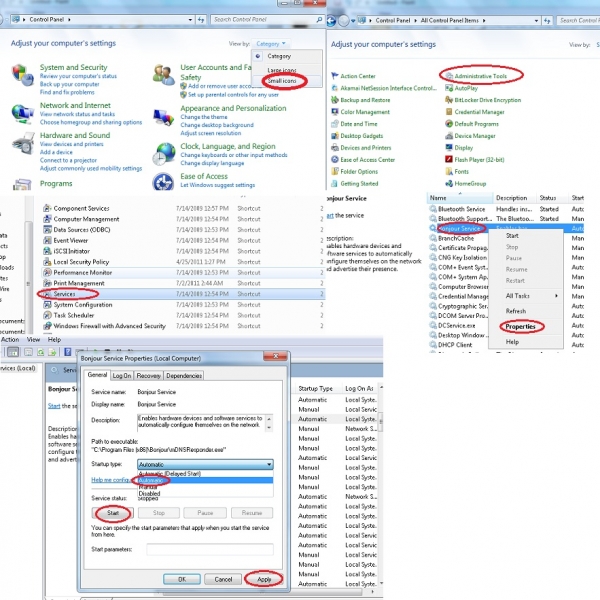
Task: Select the Component Services shortcut icon
Action: (x=47, y=208)
